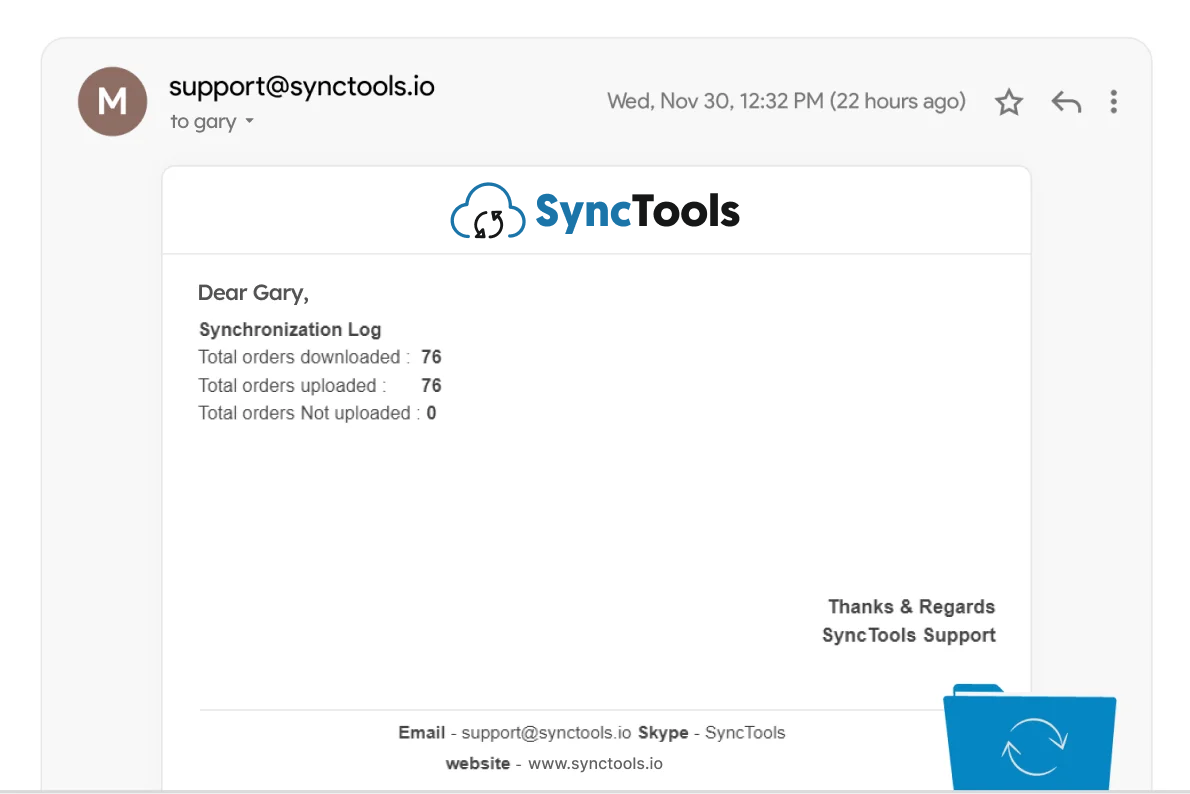This screenshot has width=1190, height=794.
Task: Click the SyncTools wordmark in the banner
Action: click(637, 211)
